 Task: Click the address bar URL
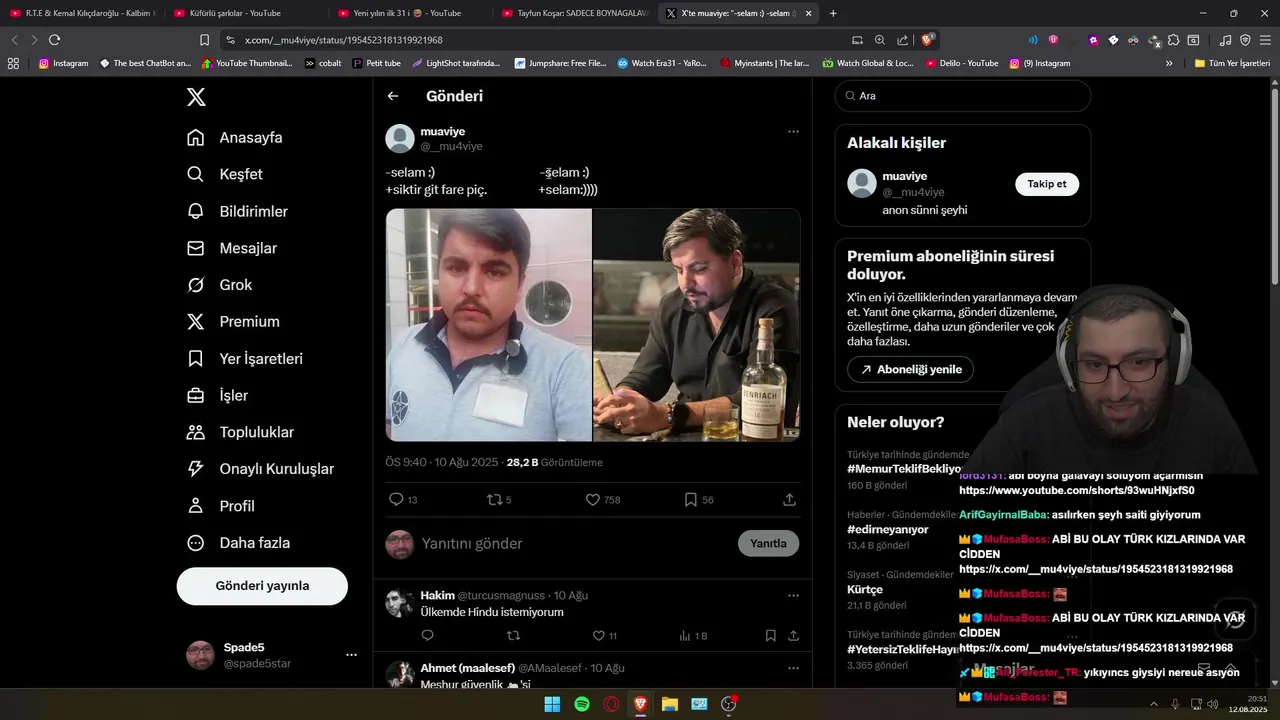click(x=344, y=40)
